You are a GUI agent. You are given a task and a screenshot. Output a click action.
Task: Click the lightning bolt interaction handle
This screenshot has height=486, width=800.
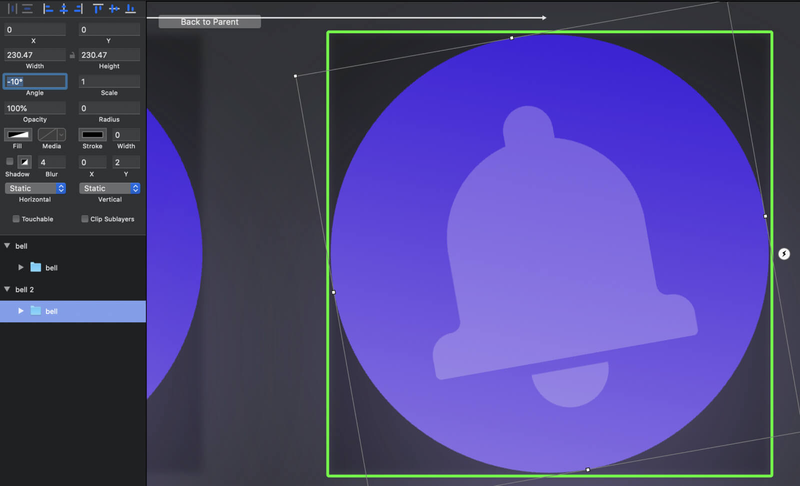pyautogui.click(x=784, y=253)
